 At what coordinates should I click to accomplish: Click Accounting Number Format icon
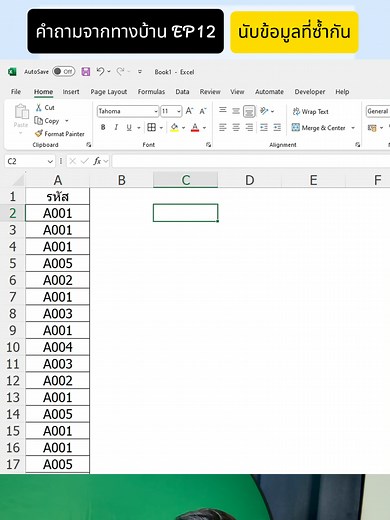(372, 128)
